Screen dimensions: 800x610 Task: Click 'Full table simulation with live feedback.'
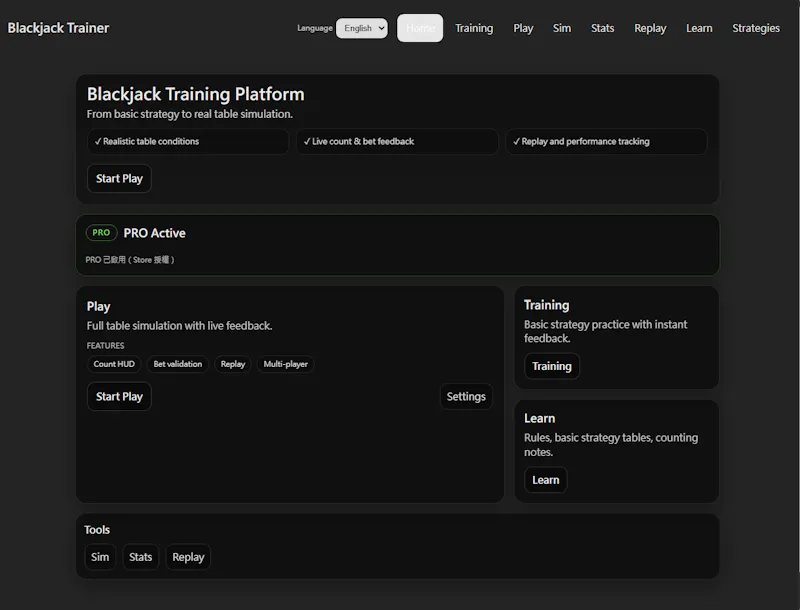pos(180,326)
